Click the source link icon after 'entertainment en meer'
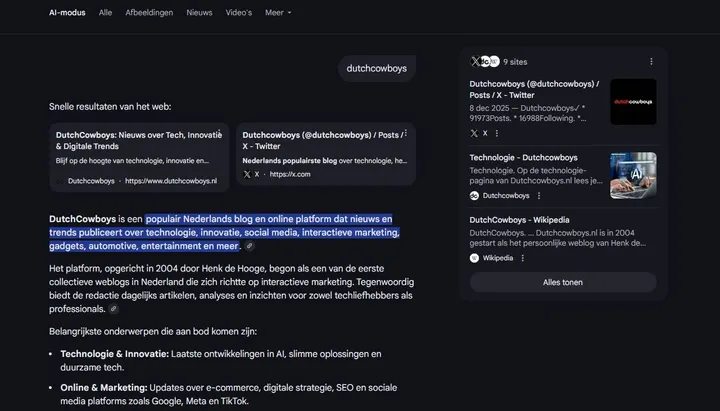 click(249, 246)
